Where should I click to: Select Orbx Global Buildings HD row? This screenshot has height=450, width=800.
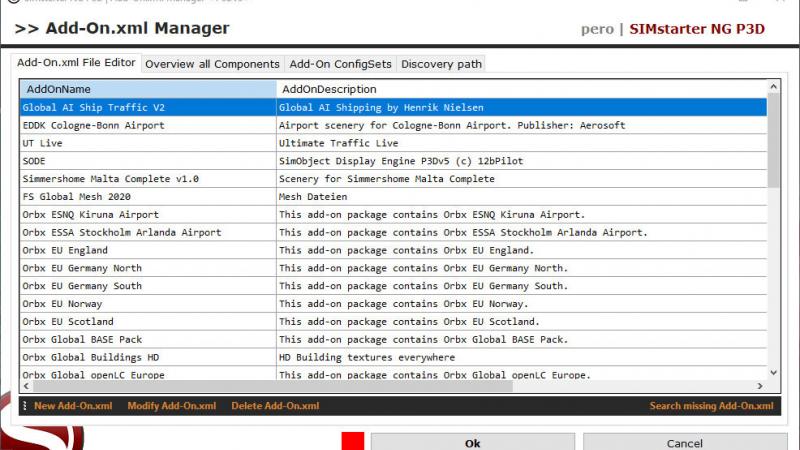coord(393,358)
